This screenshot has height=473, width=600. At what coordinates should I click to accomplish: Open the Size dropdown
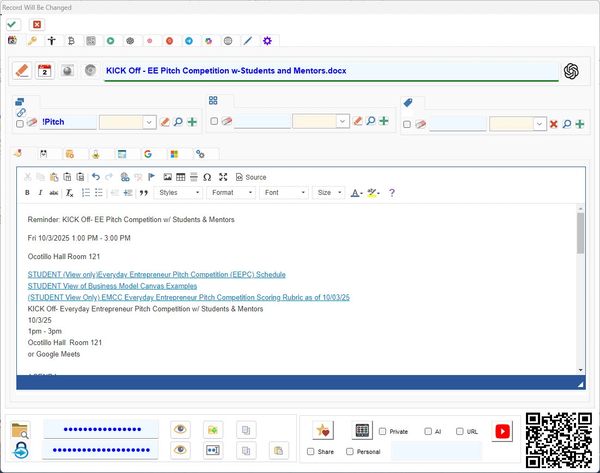327,192
